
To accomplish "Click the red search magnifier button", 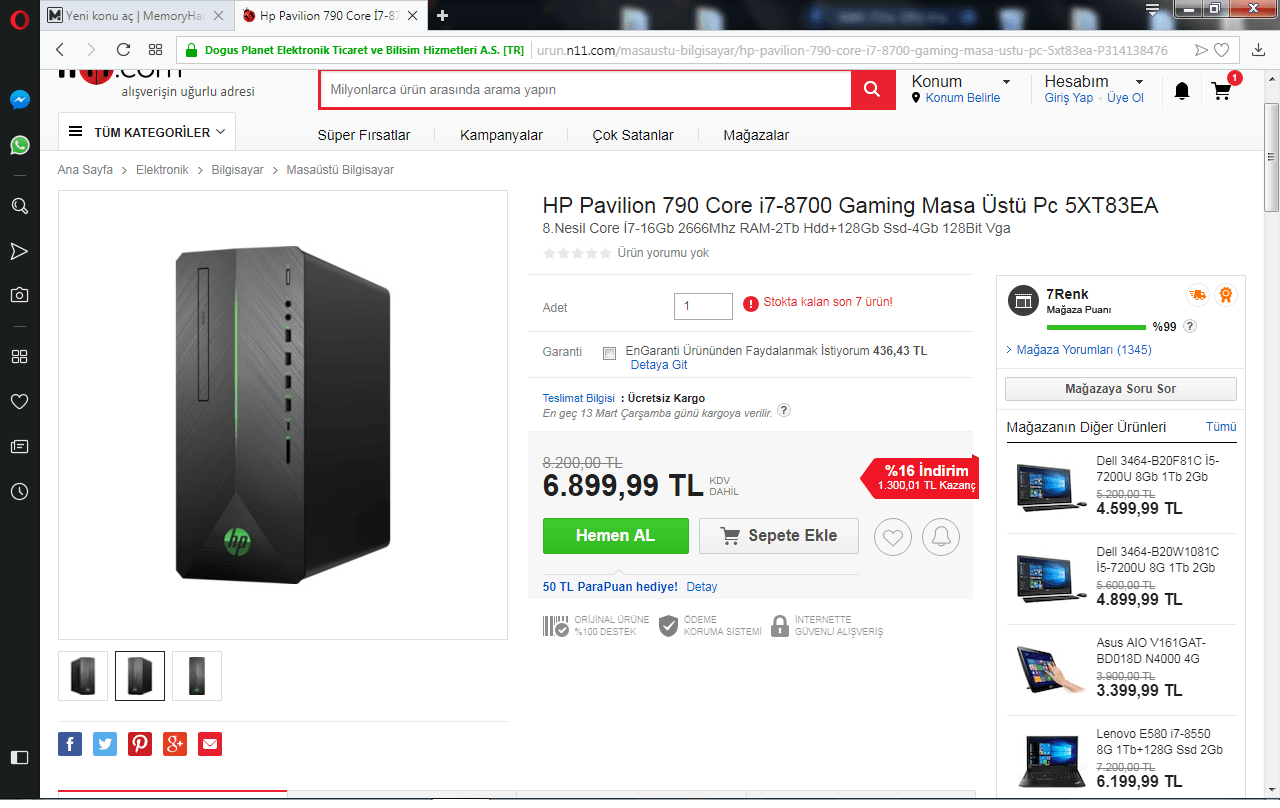I will (x=872, y=90).
